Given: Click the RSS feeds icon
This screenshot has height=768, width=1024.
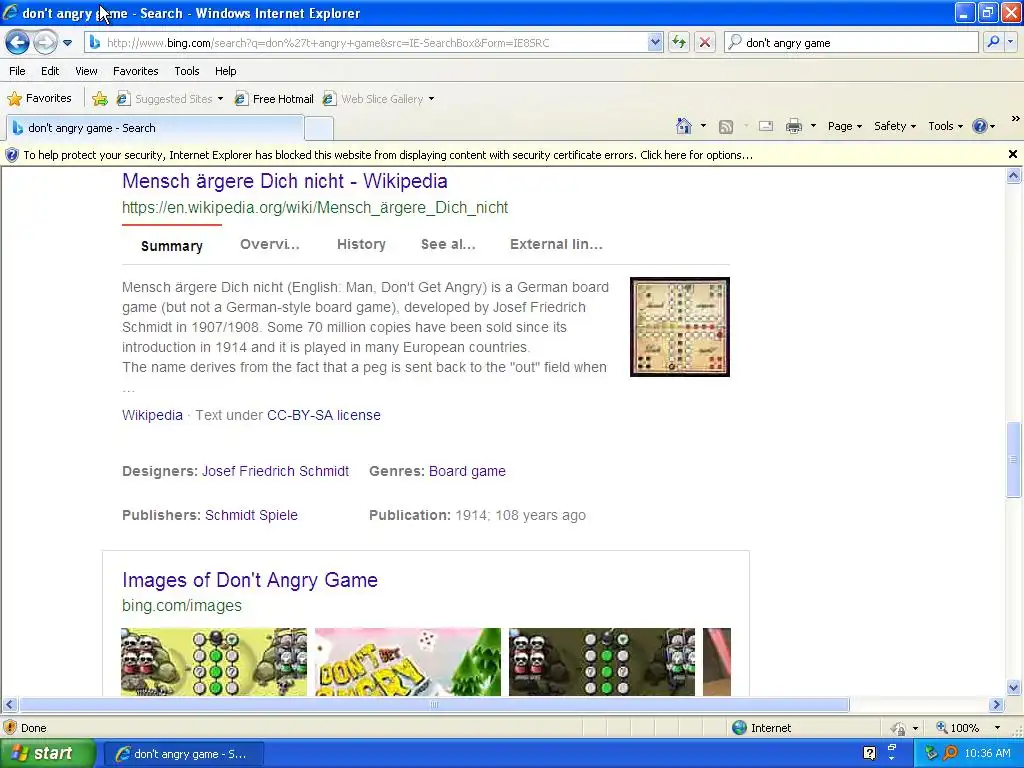Looking at the screenshot, I should point(726,127).
